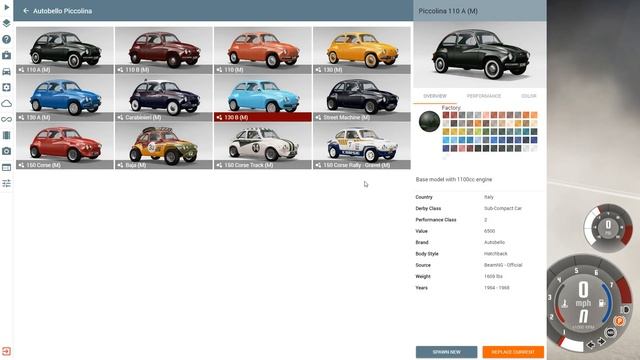The height and width of the screenshot is (360, 640).
Task: Click the Years row label
Action: point(422,288)
